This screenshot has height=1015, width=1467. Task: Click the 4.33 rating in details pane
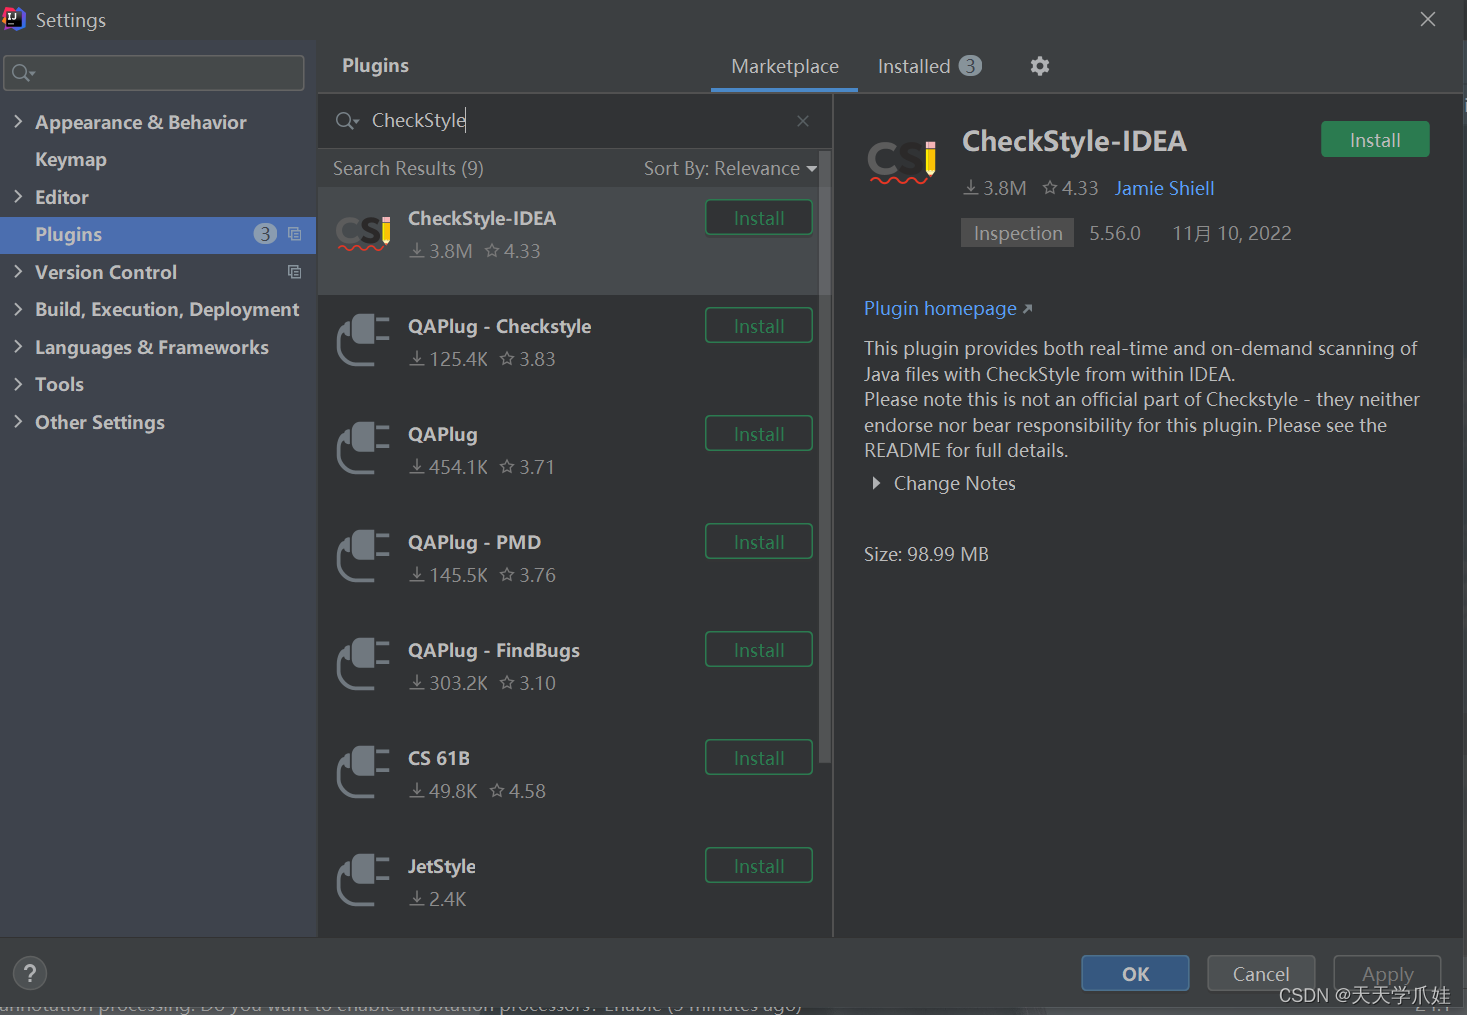[1070, 188]
